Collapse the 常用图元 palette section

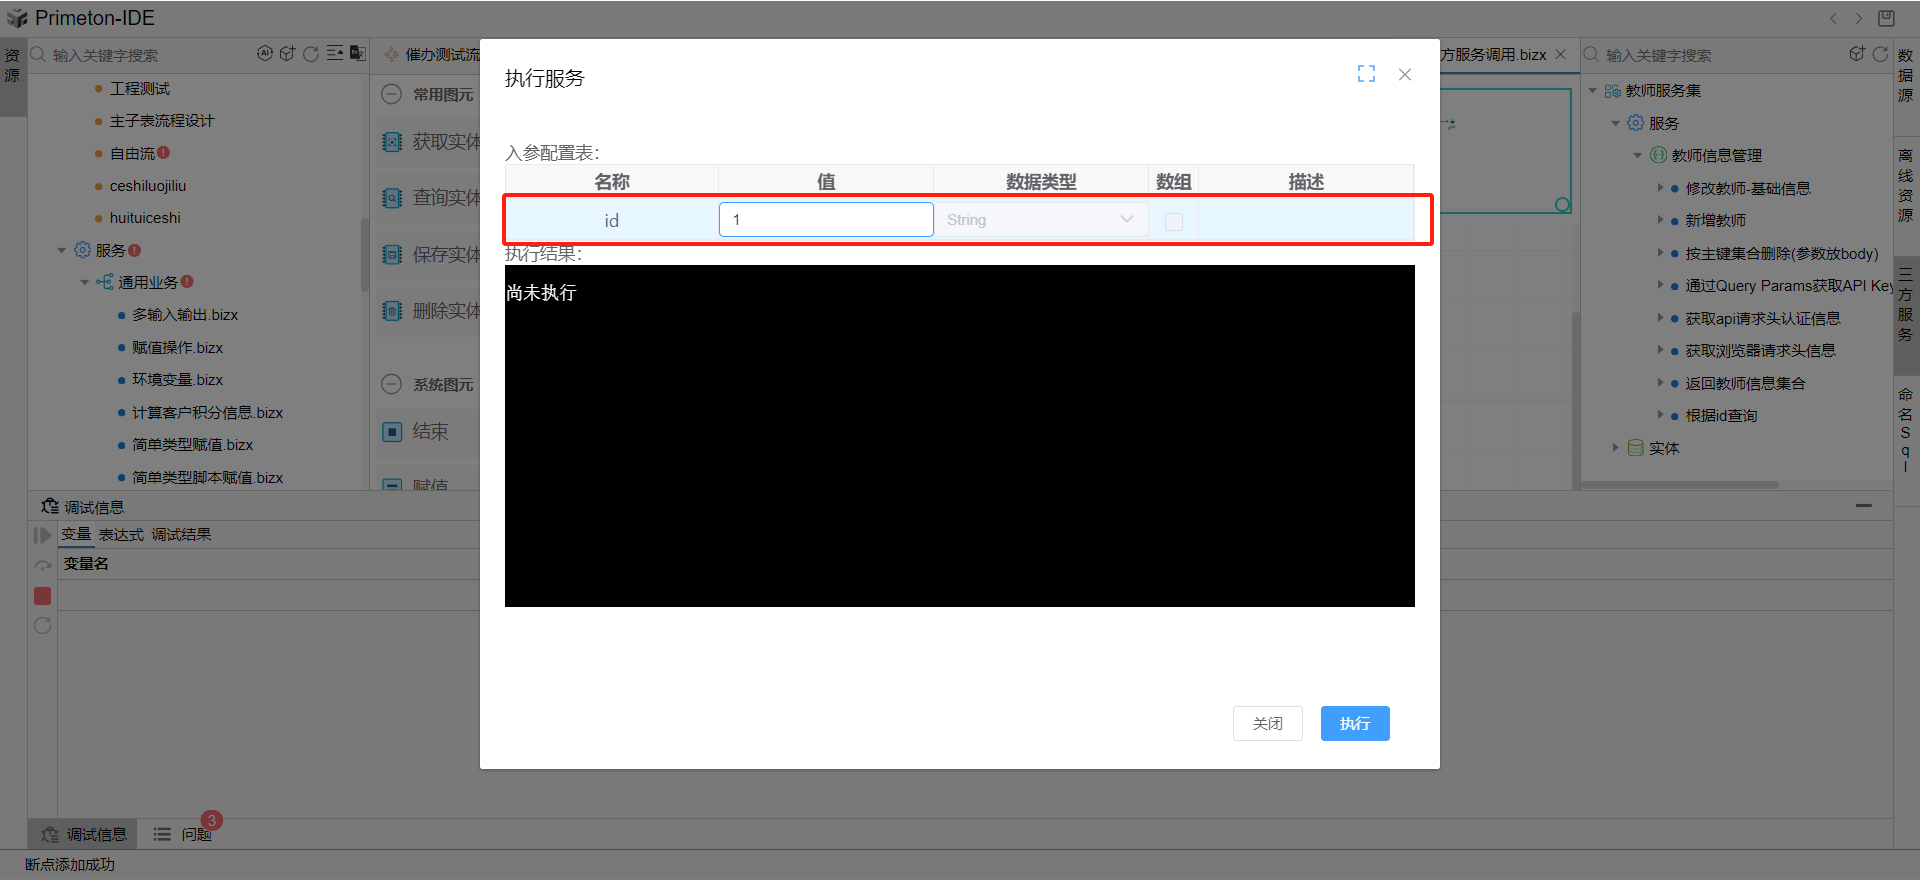coord(392,94)
